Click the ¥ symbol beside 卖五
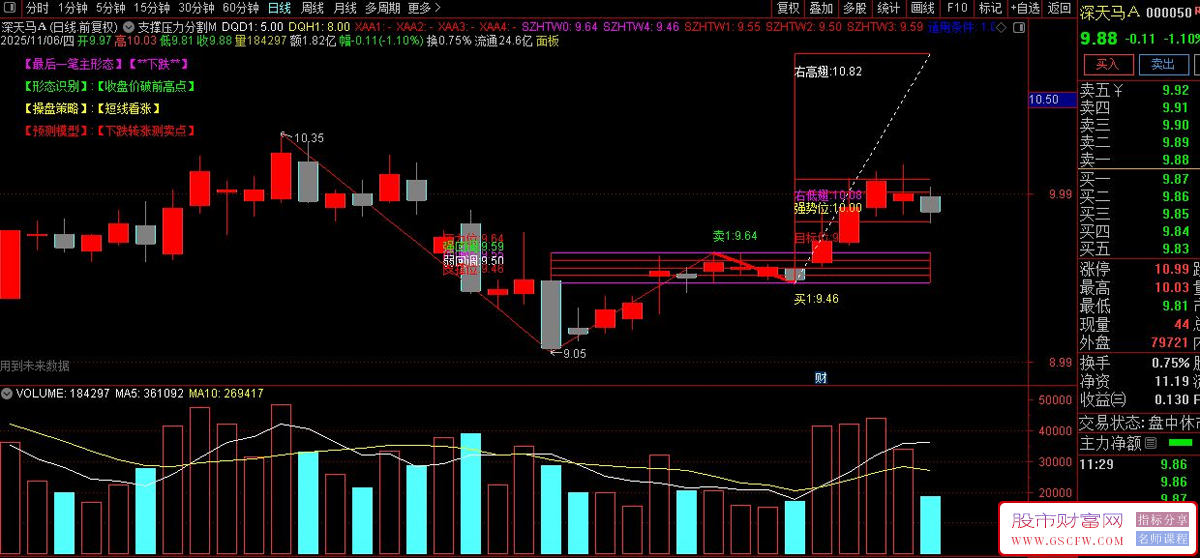This screenshot has width=1200, height=558. point(1120,91)
